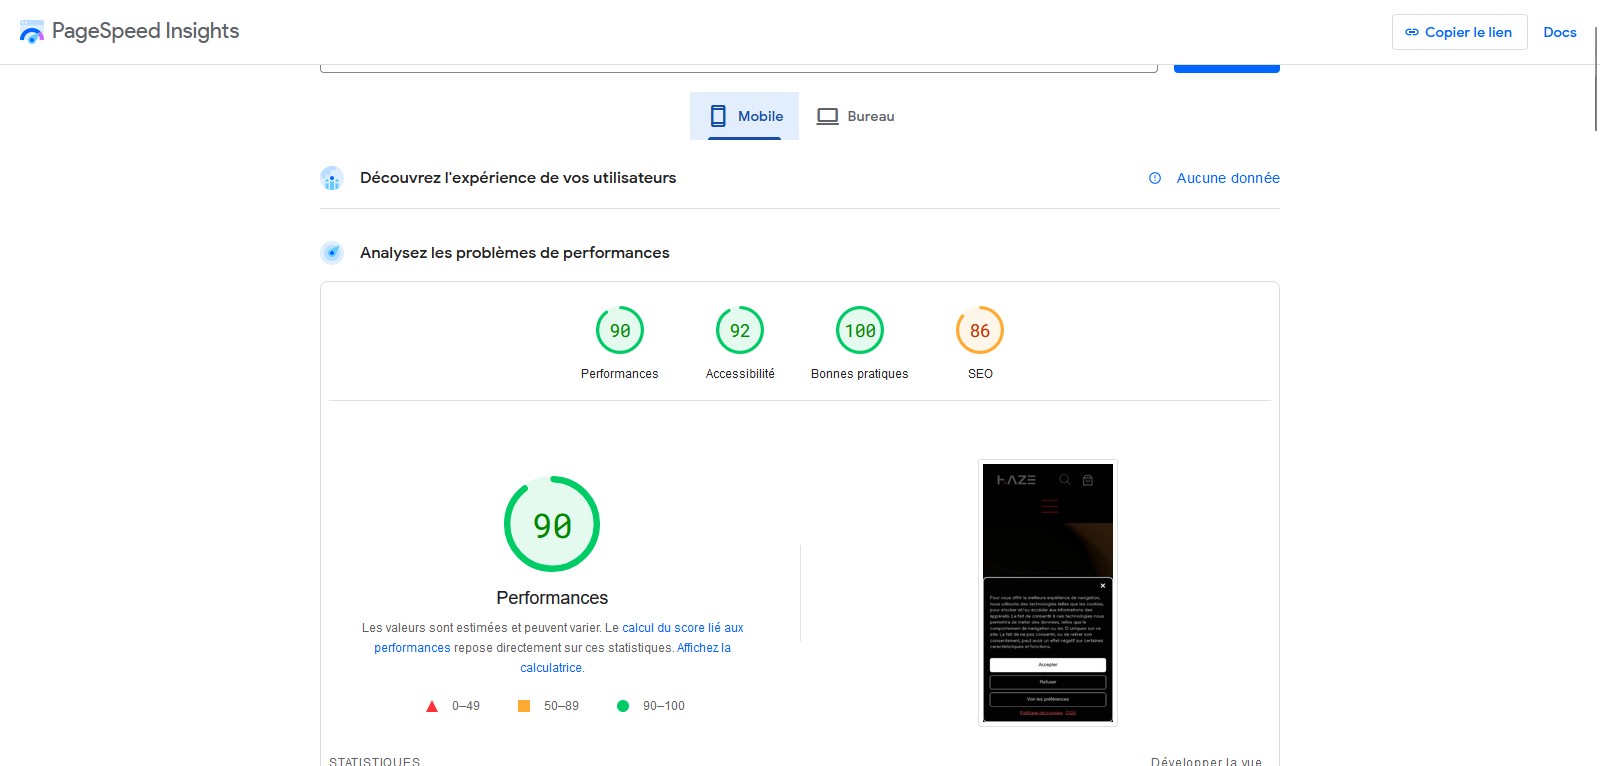The image size is (1600, 766).
Task: Click the HAZE mobile screenshot thumbnail
Action: 1048,592
